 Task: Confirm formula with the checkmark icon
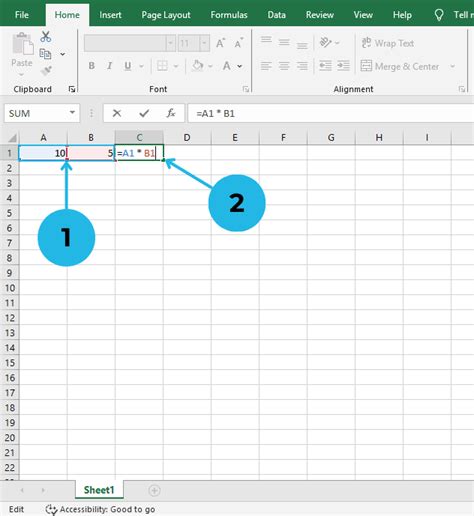pyautogui.click(x=144, y=113)
